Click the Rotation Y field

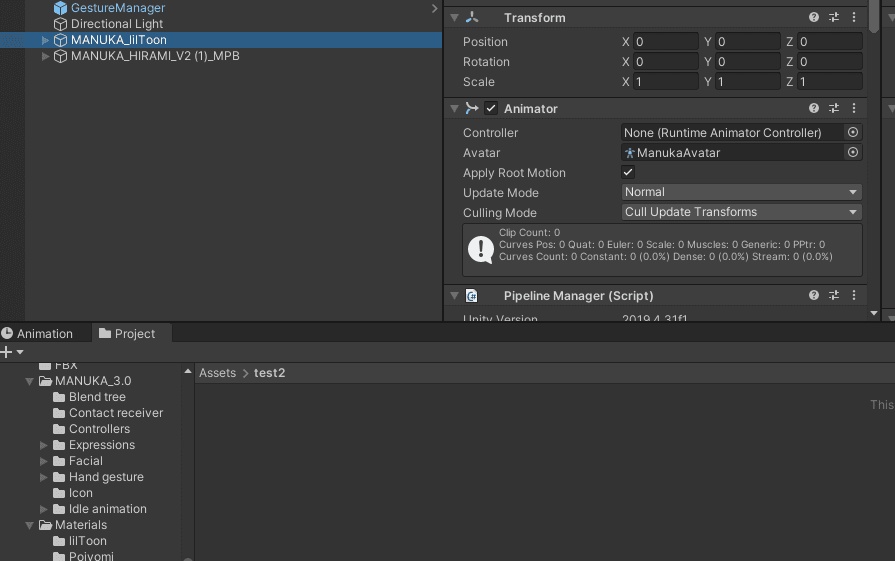(x=748, y=61)
